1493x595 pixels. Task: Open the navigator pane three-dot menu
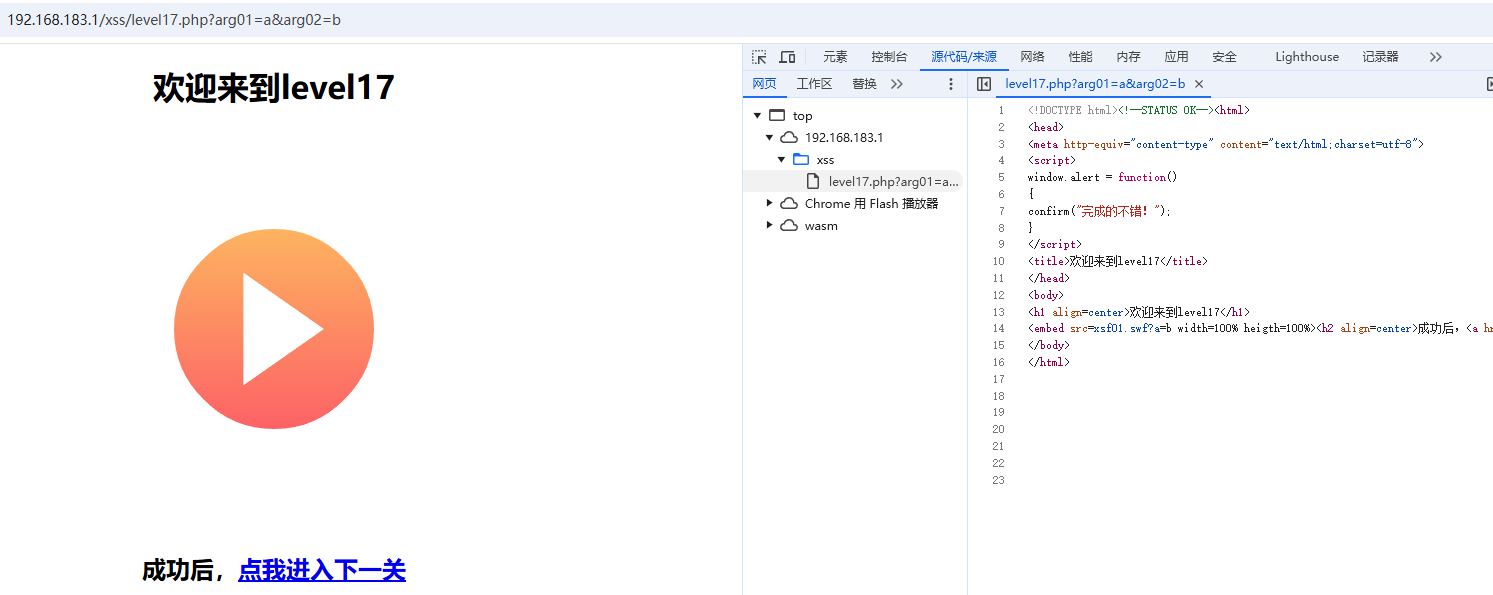pyautogui.click(x=951, y=84)
